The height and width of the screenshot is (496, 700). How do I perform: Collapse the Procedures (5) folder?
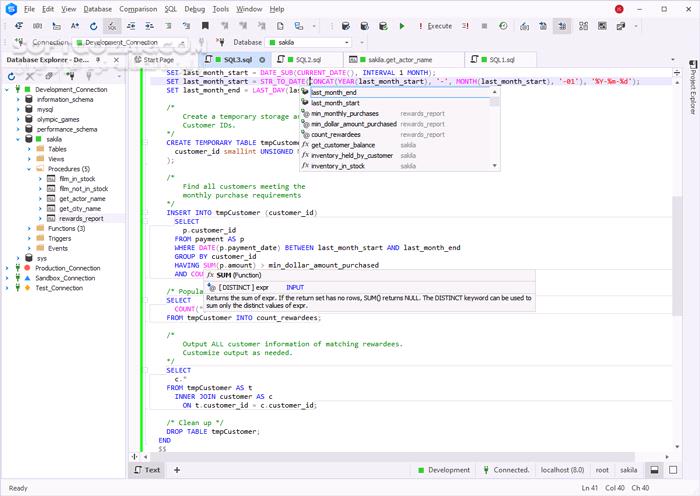point(29,169)
